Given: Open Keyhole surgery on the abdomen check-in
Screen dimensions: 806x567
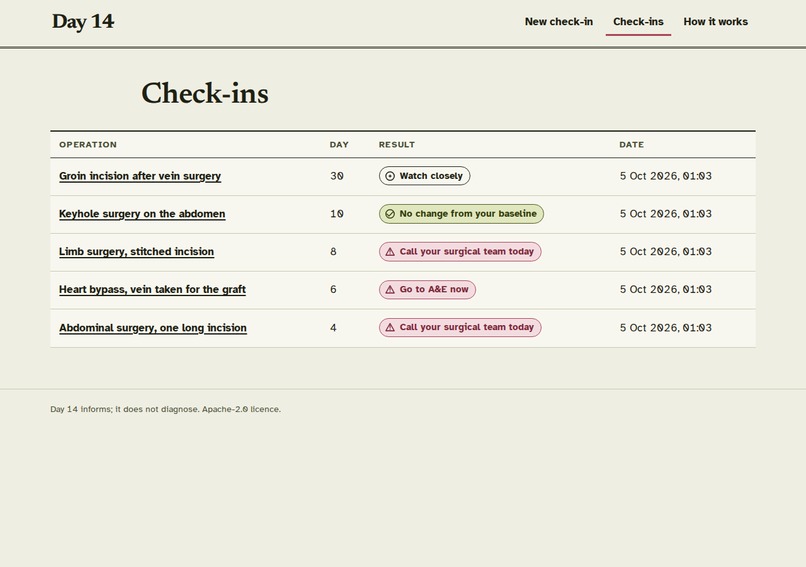Looking at the screenshot, I should pyautogui.click(x=142, y=214).
